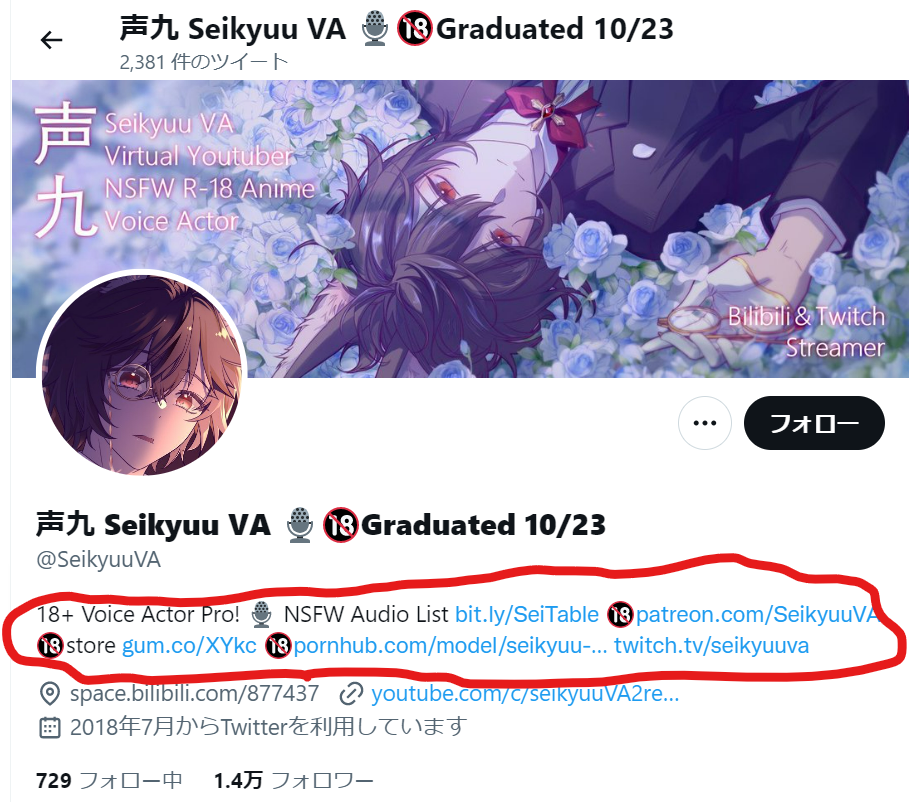Click the space.bilibili.com/877437 location text
Image resolution: width=912 pixels, height=802 pixels.
click(194, 693)
